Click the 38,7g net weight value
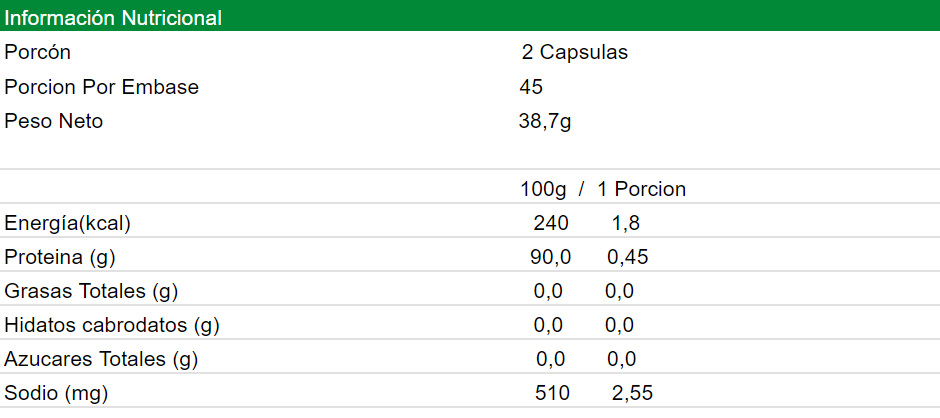Screen dimensions: 940x418 [x=545, y=122]
